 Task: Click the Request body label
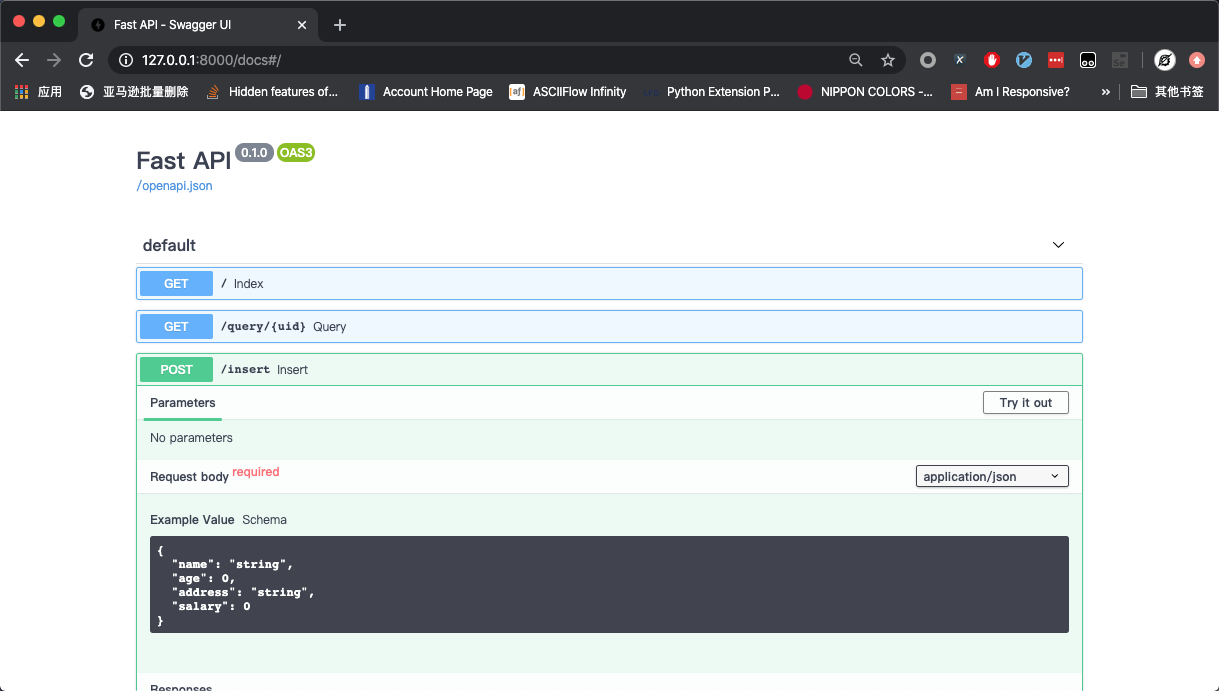pyautogui.click(x=189, y=477)
